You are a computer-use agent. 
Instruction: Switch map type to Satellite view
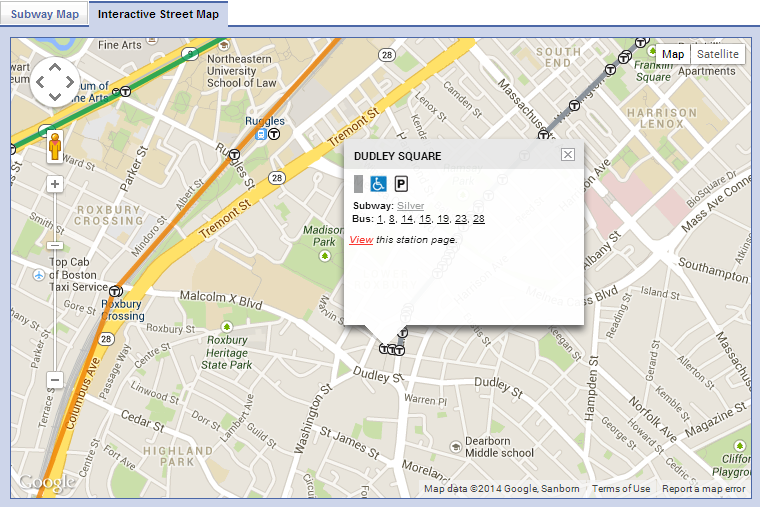pyautogui.click(x=718, y=54)
